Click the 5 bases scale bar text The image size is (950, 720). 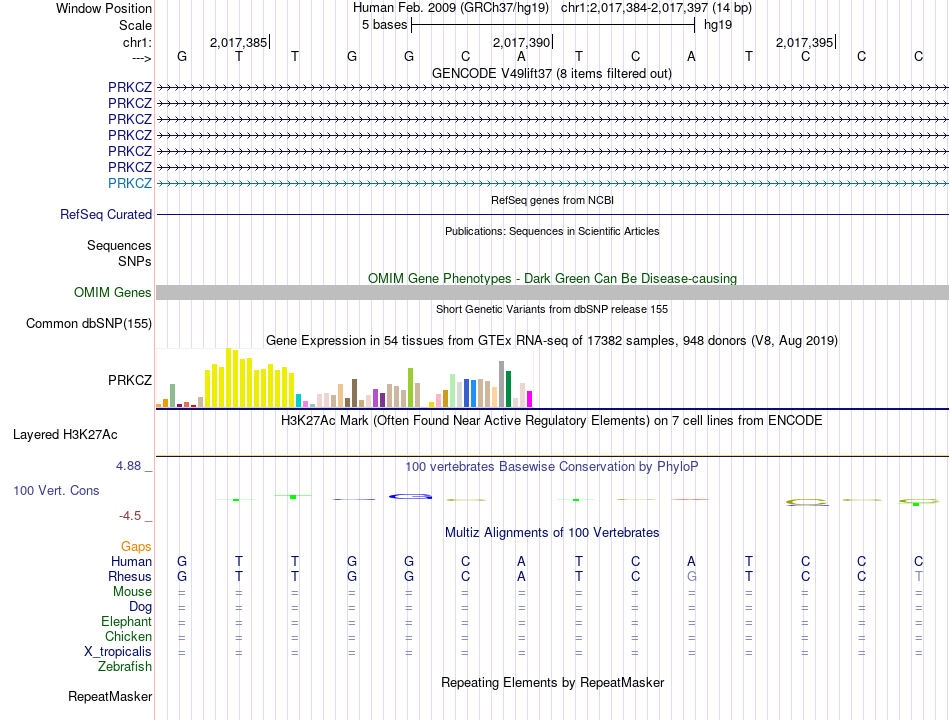coord(385,25)
